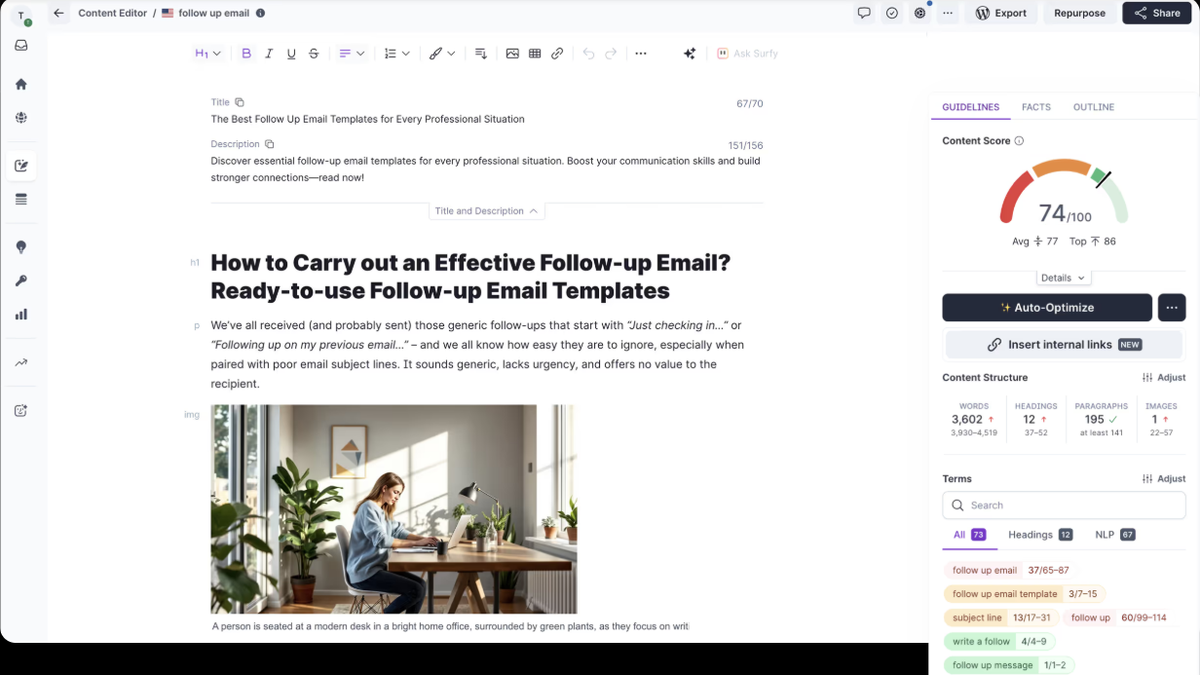The height and width of the screenshot is (675, 1200).
Task: Open the inbox icon in left sidebar
Action: 21,46
